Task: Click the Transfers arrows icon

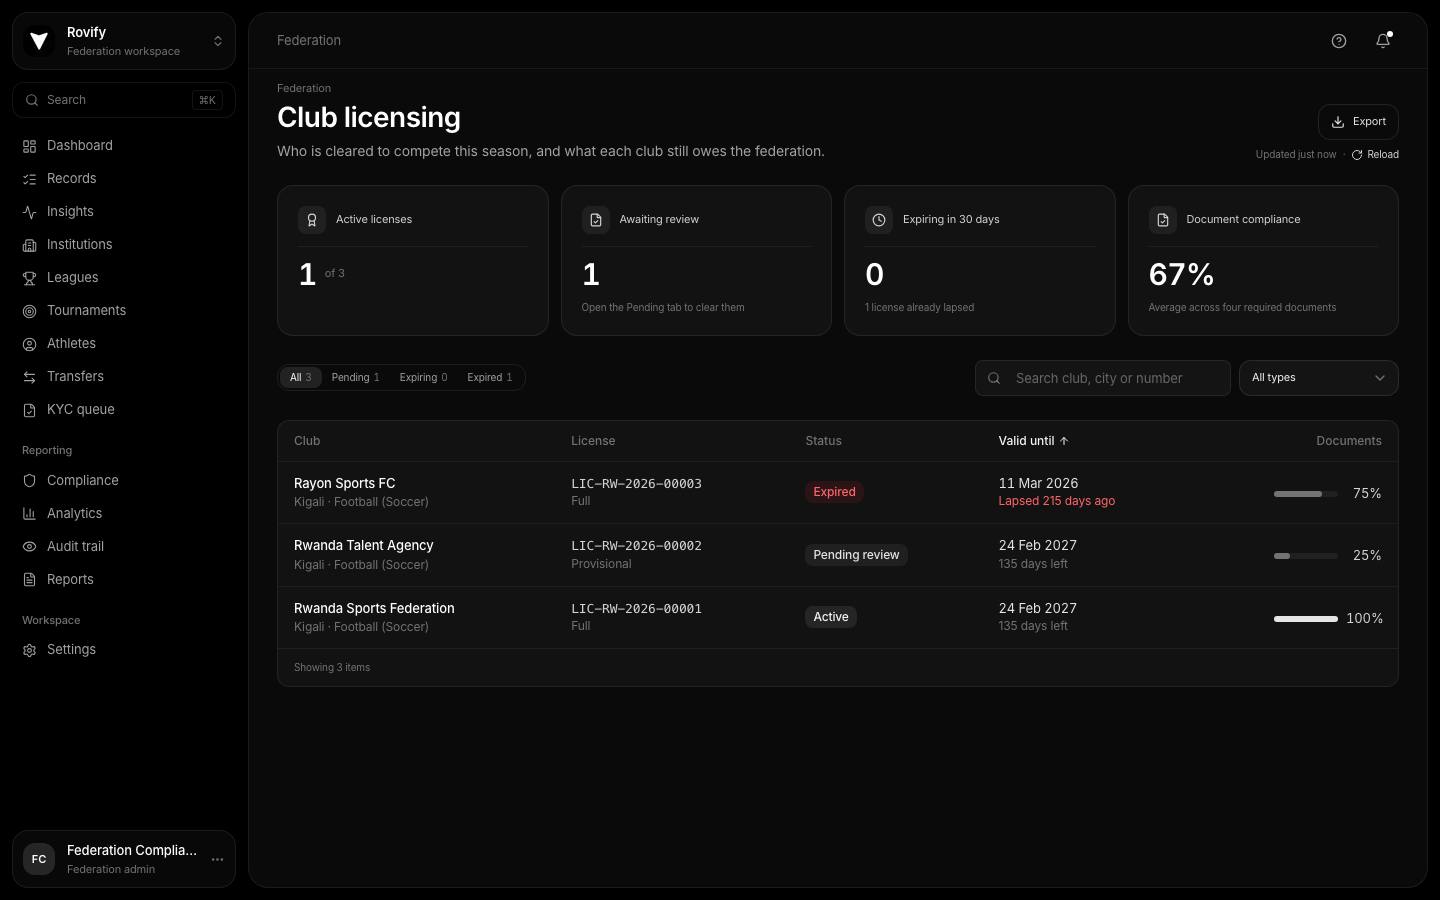Action: coord(30,377)
